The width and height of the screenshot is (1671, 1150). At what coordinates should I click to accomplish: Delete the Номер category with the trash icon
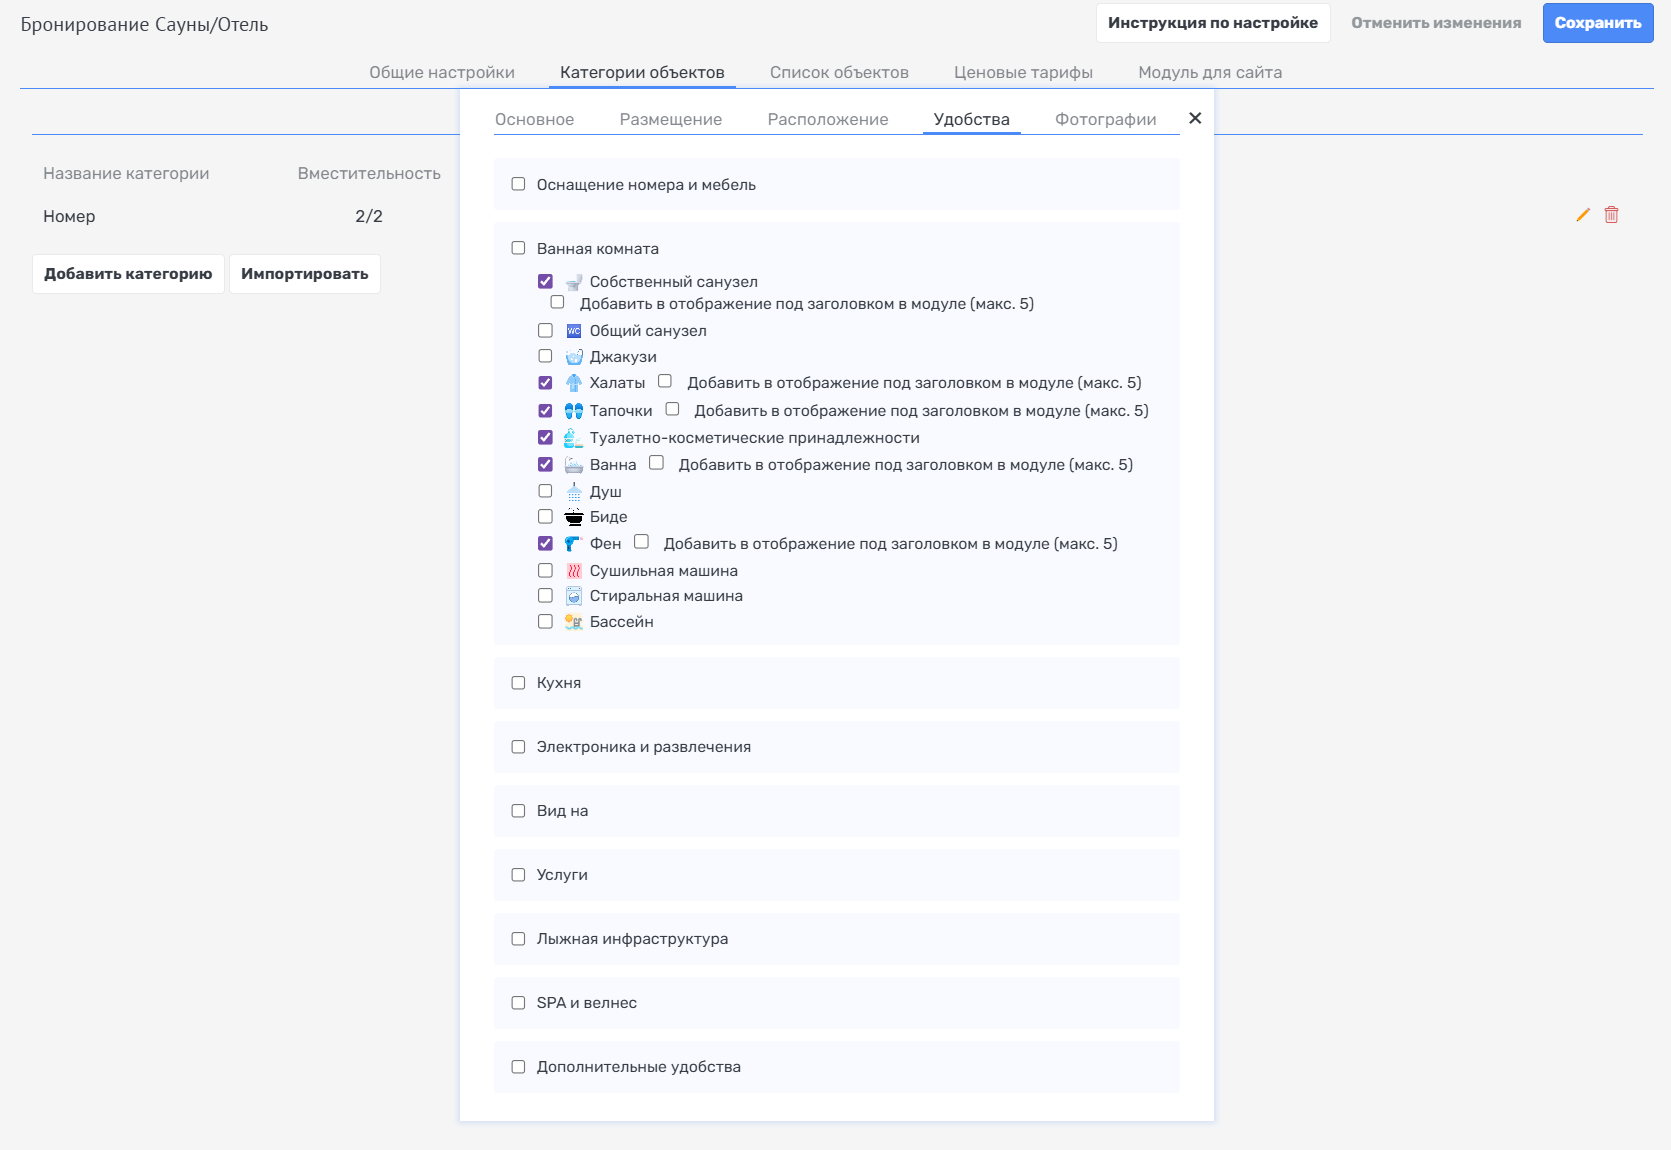pyautogui.click(x=1611, y=215)
